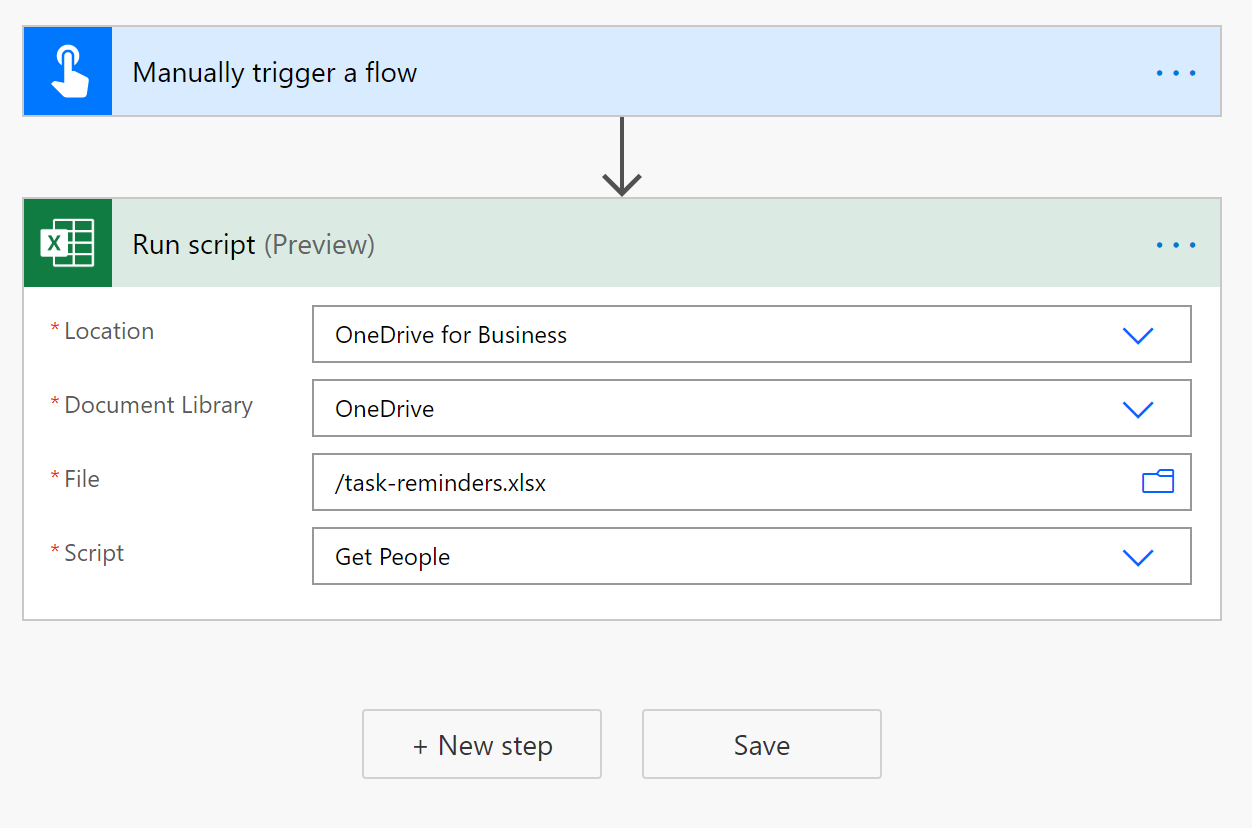The width and height of the screenshot is (1252, 828).
Task: Click the Excel Online connector icon
Action: coord(67,243)
